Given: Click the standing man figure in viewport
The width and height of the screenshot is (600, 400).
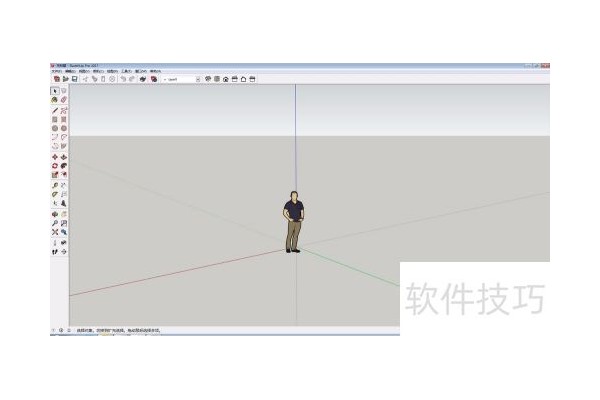Looking at the screenshot, I should pos(293,222).
